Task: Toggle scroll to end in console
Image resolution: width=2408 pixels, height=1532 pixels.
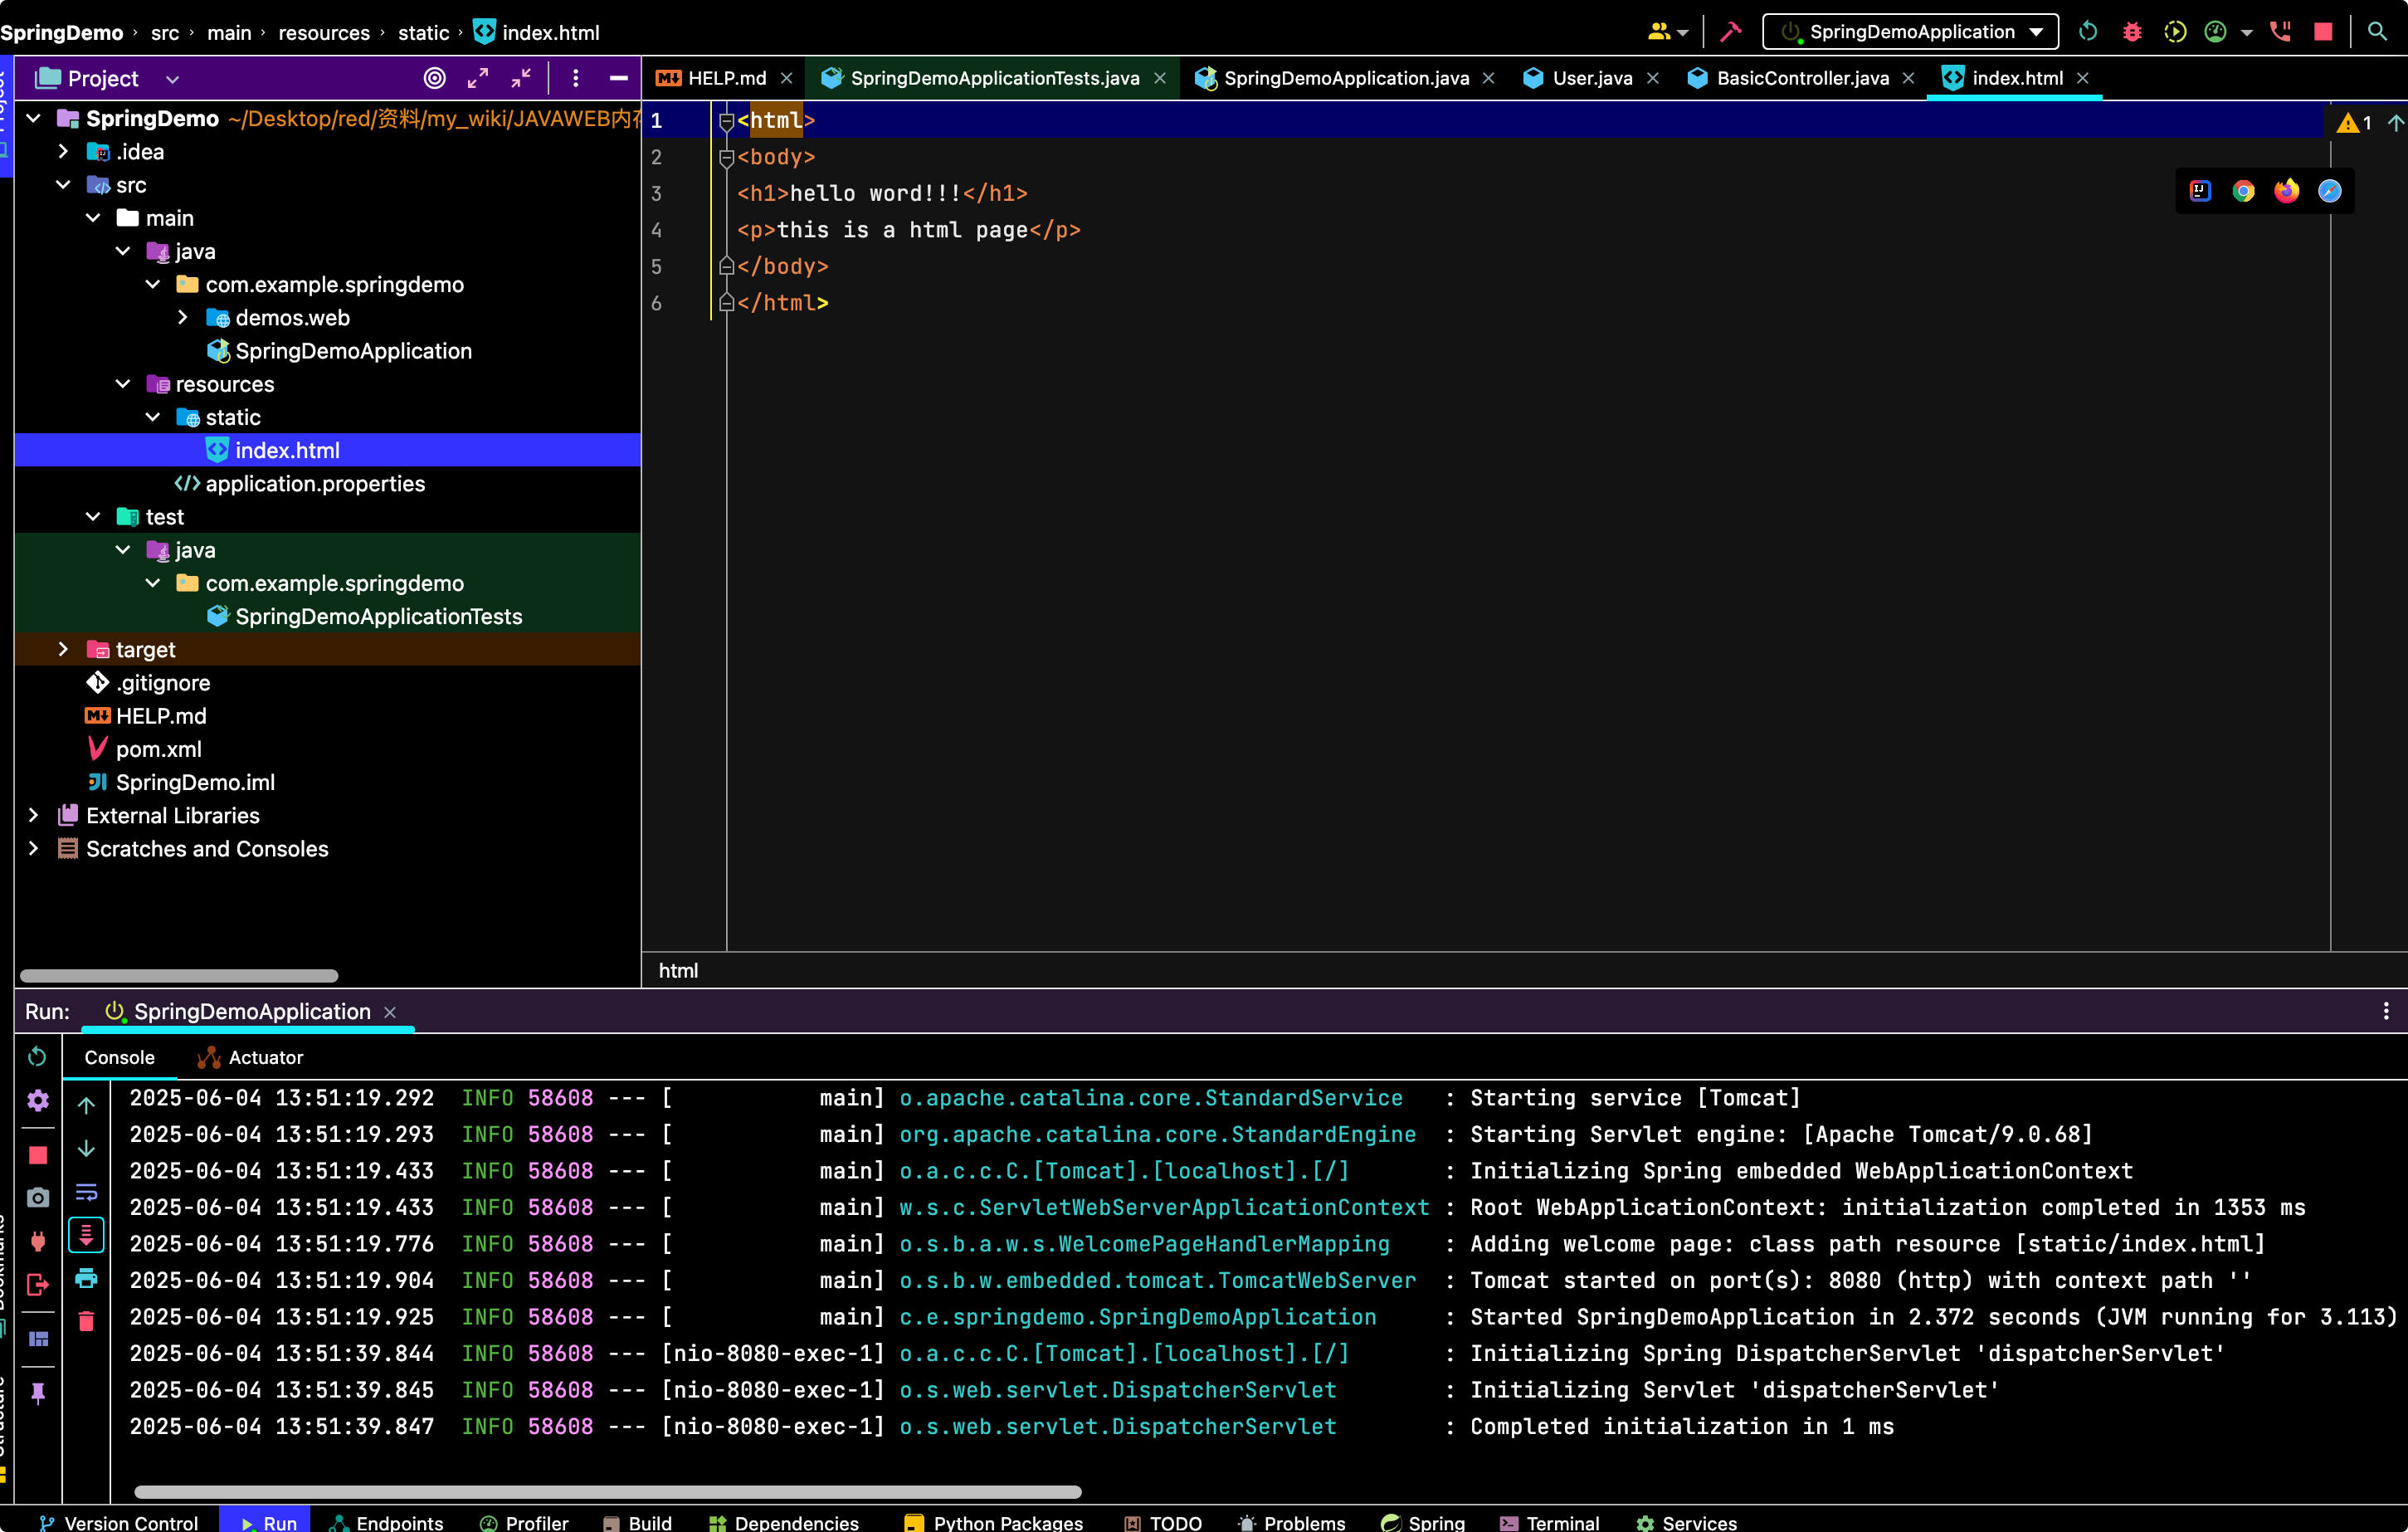Action: [86, 1235]
